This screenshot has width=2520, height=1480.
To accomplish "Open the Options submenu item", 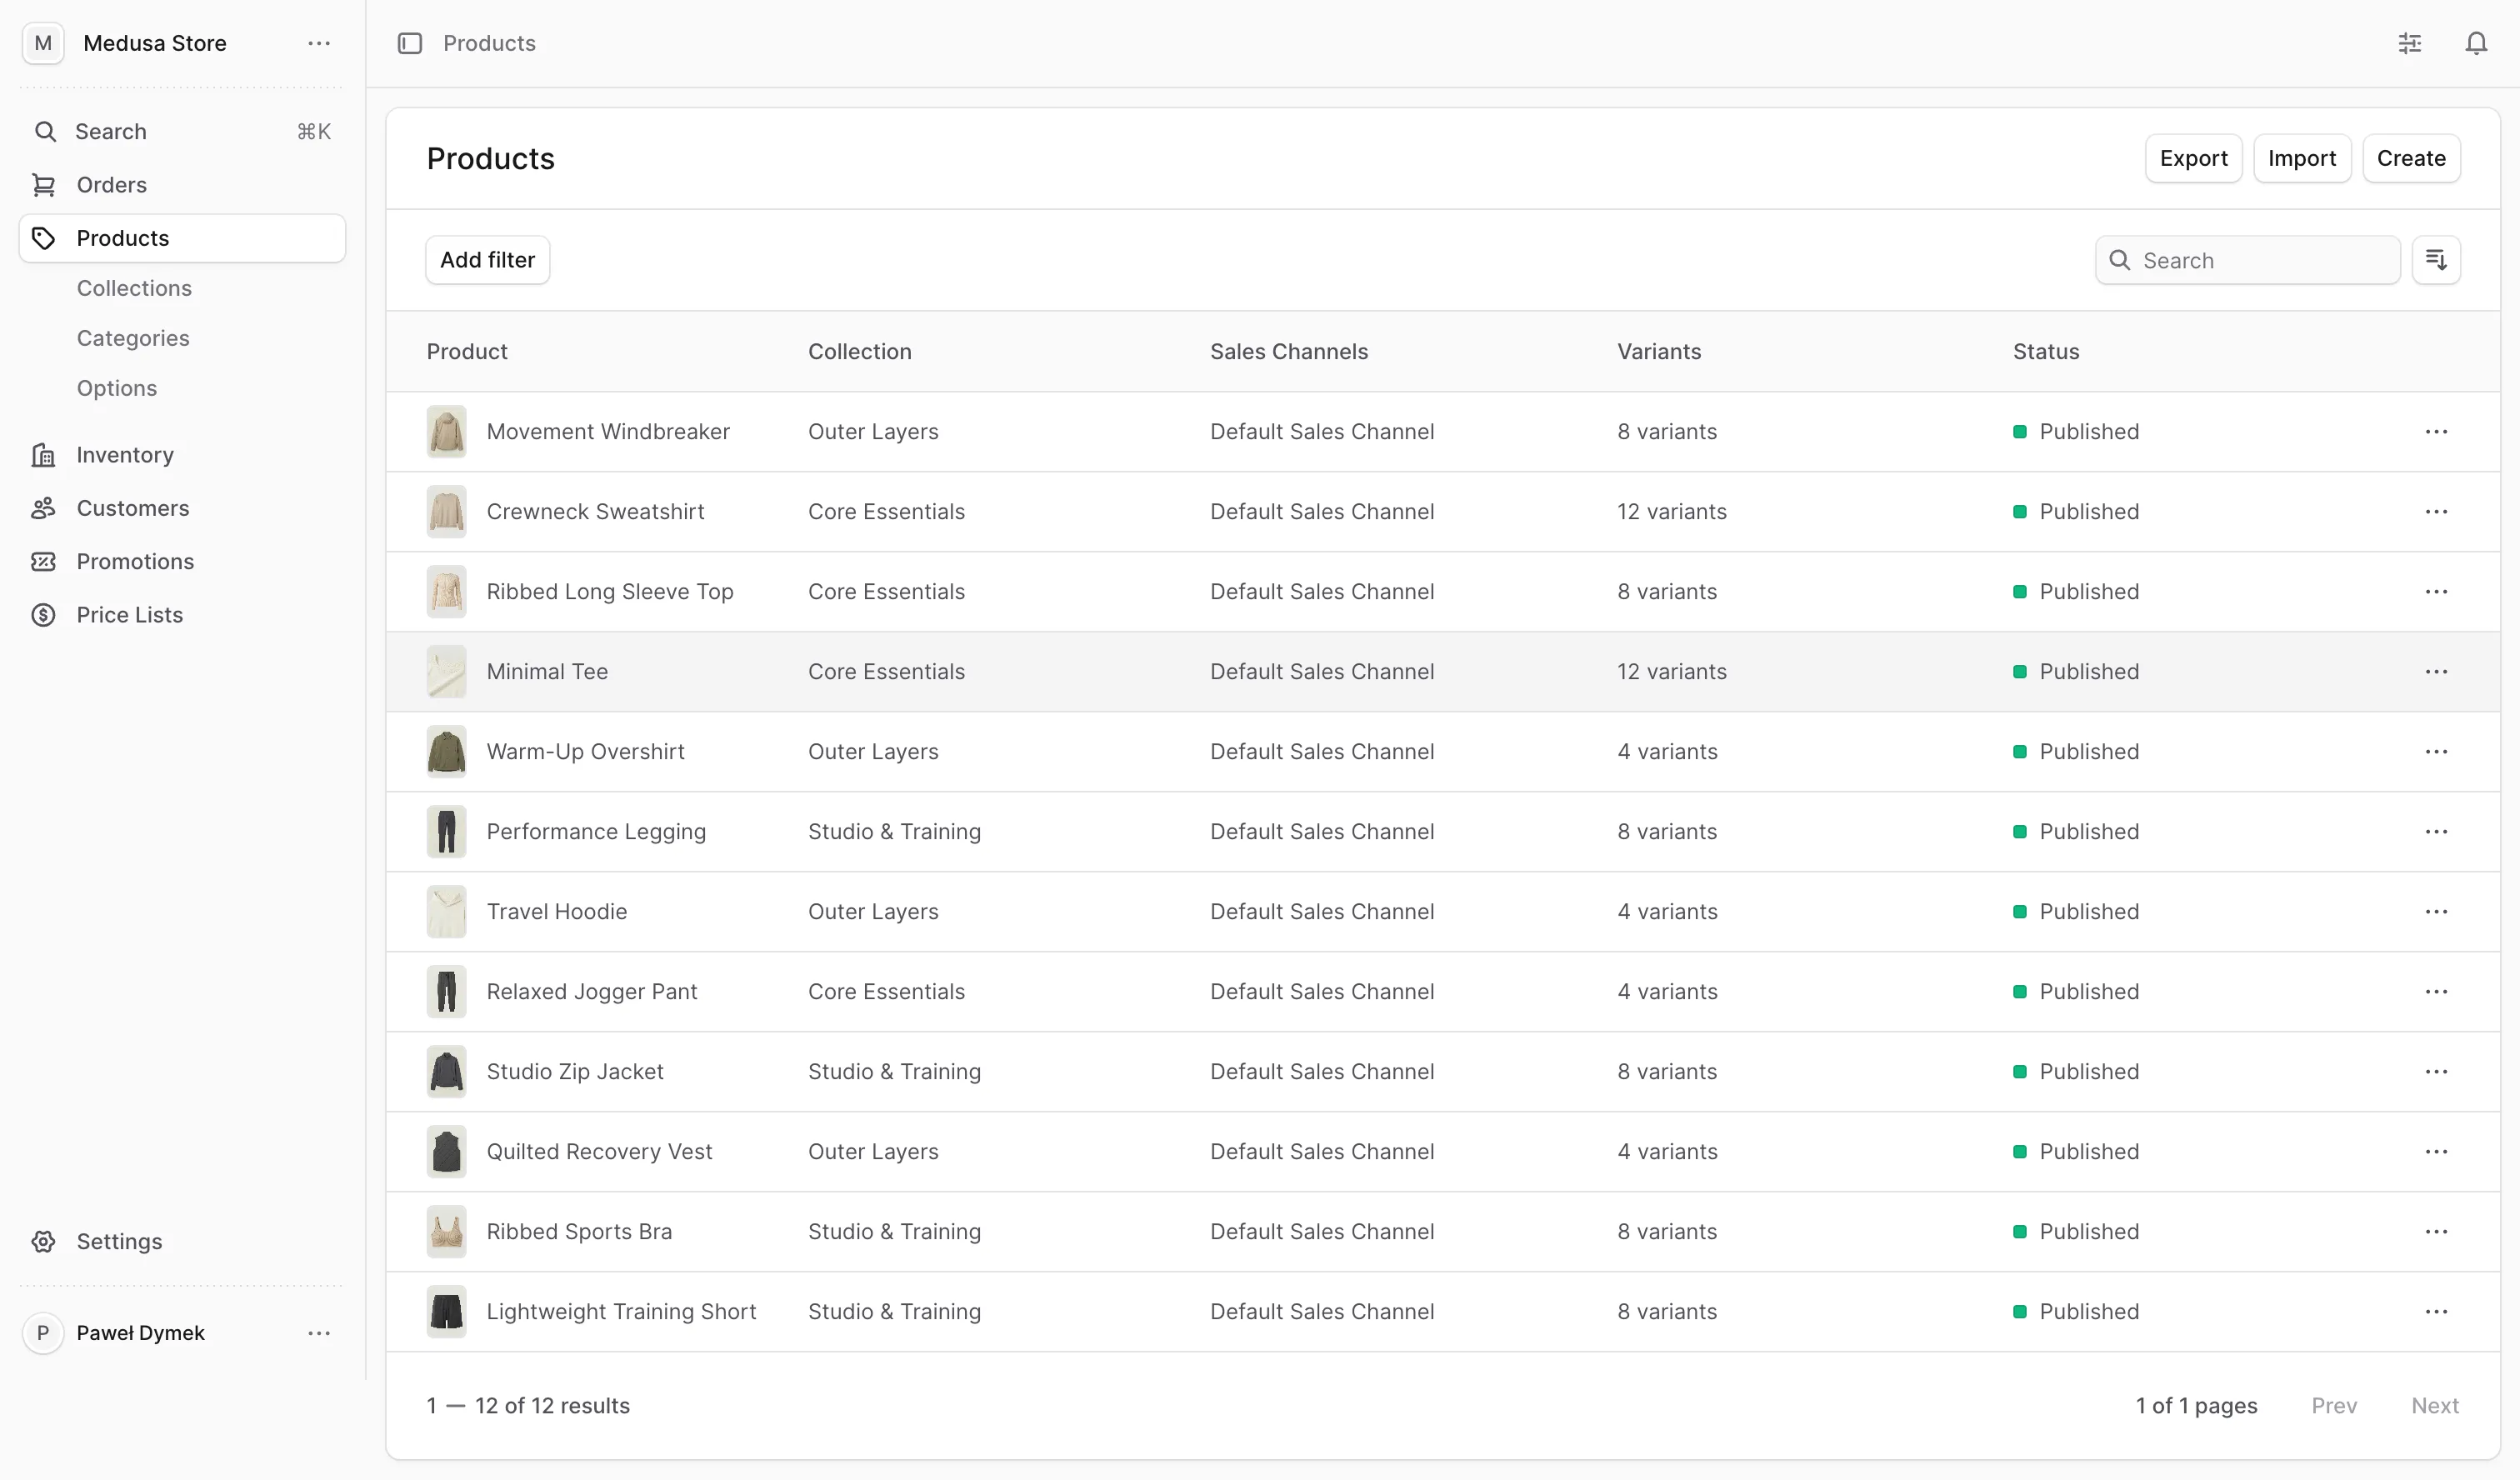I will pos(117,388).
